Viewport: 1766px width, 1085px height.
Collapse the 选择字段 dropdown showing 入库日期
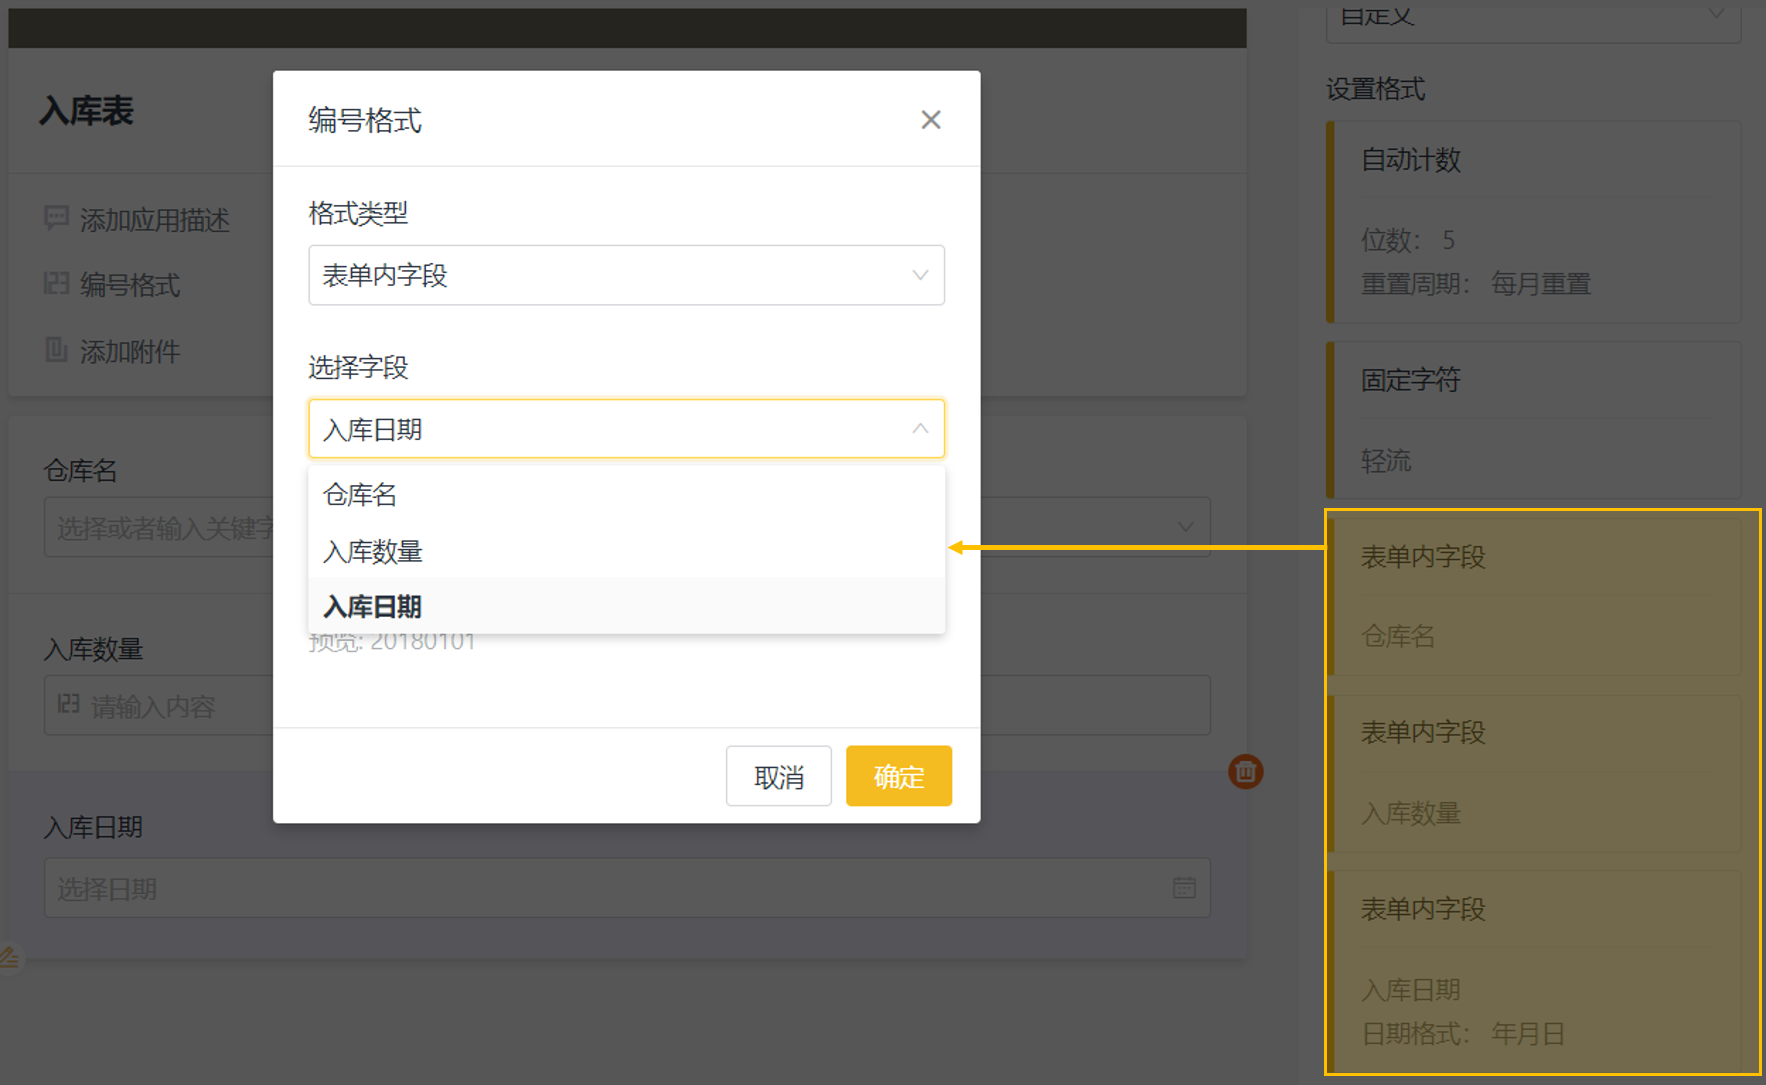pos(626,429)
